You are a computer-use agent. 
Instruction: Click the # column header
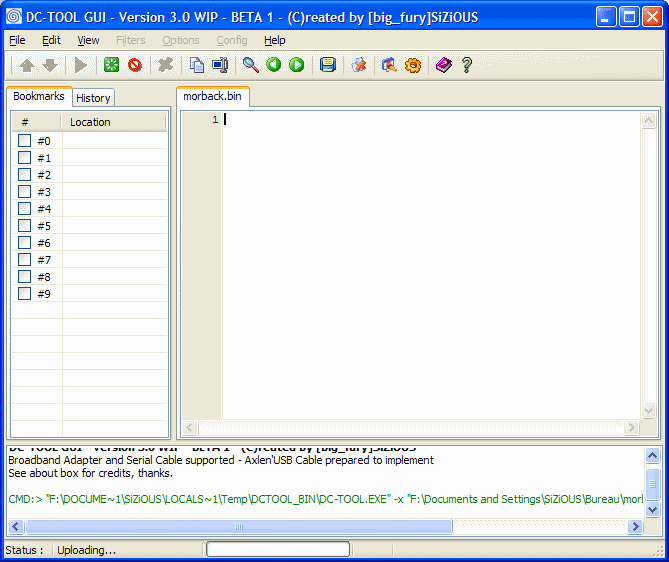click(x=36, y=122)
